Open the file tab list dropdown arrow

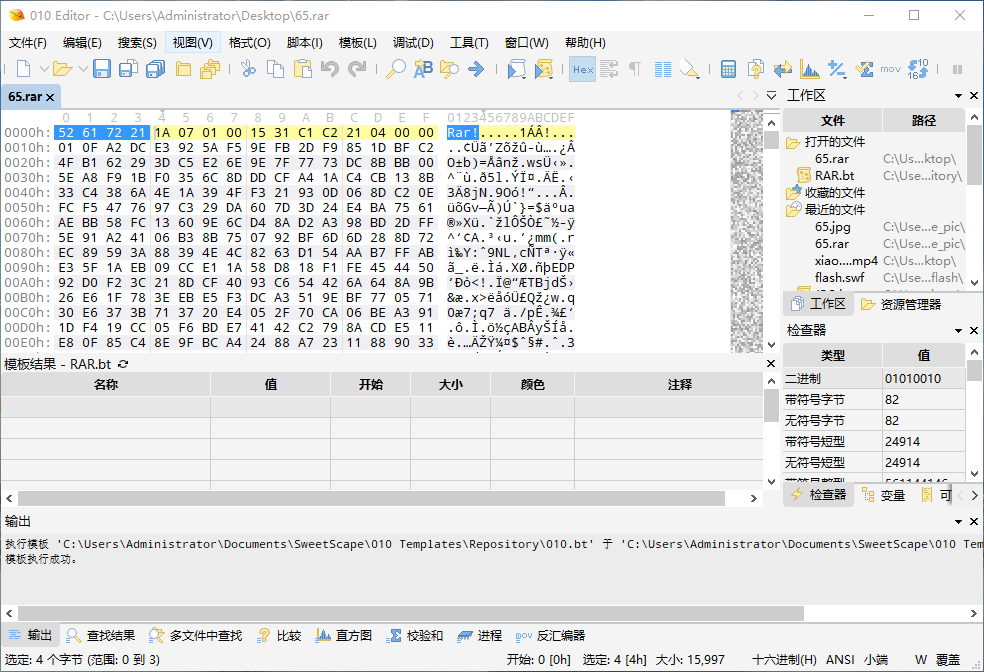pos(772,95)
